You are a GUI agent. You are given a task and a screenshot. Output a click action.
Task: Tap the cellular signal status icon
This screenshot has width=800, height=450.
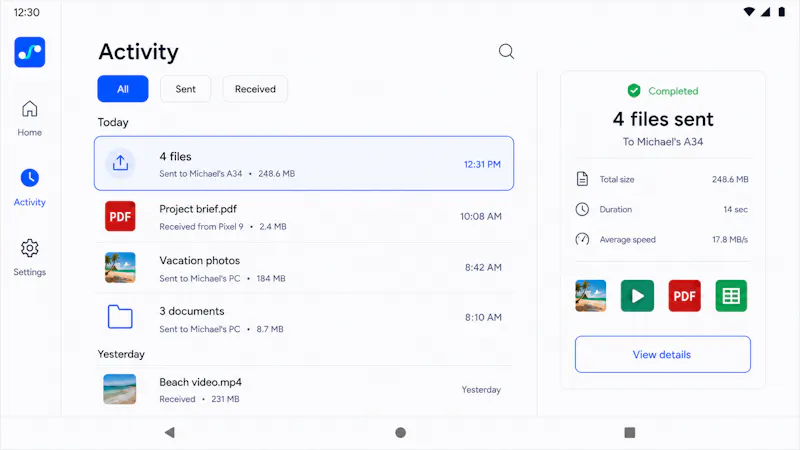click(765, 12)
